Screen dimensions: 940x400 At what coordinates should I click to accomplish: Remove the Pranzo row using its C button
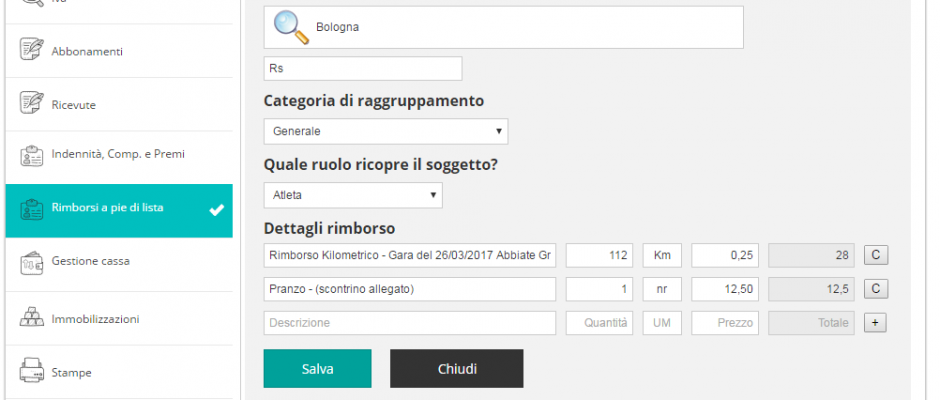(x=876, y=289)
